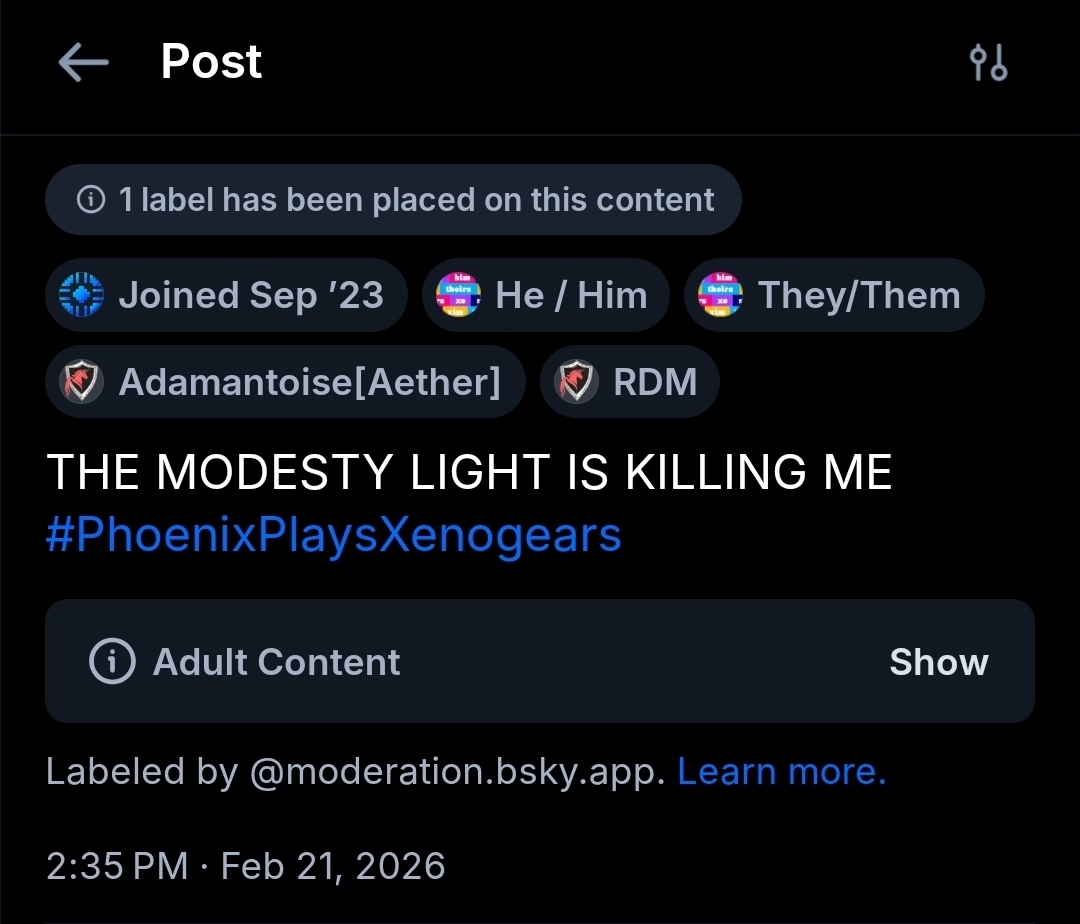
Task: Click the Joined Sep '23 badge icon
Action: point(82,295)
